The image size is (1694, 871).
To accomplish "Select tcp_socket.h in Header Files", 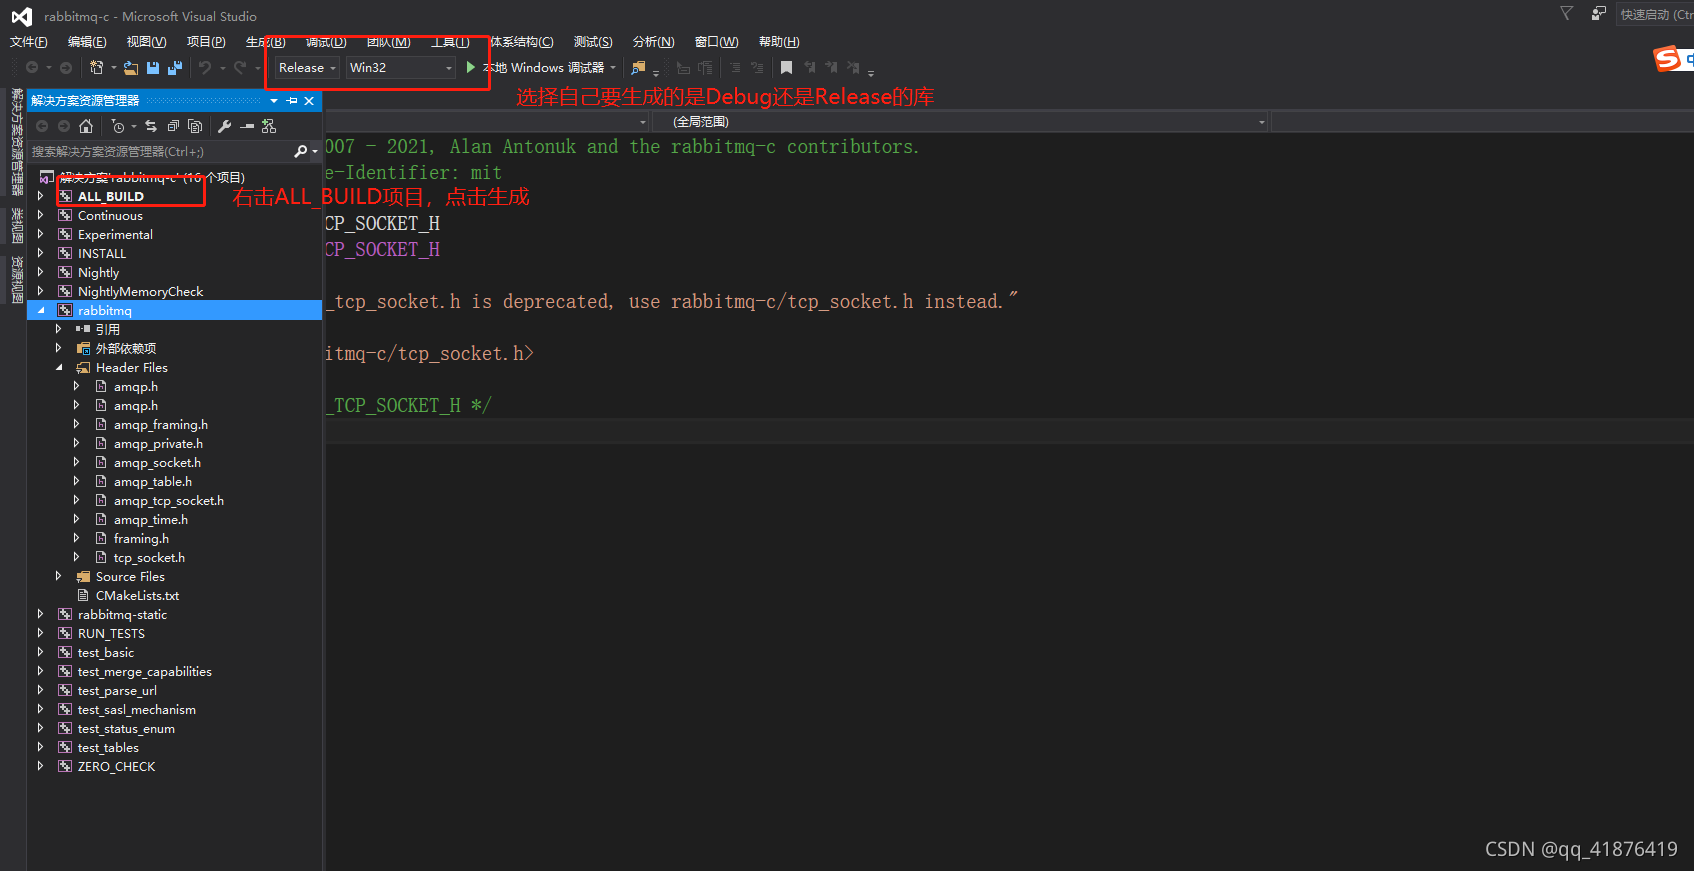I will tap(149, 557).
